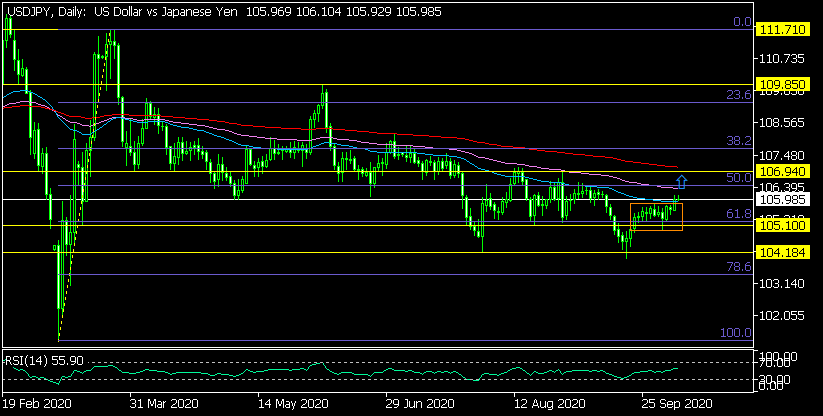Click the RSI(14) 55.90 indicator label
Viewport: 823px width, 416px height.
pyautogui.click(x=44, y=361)
